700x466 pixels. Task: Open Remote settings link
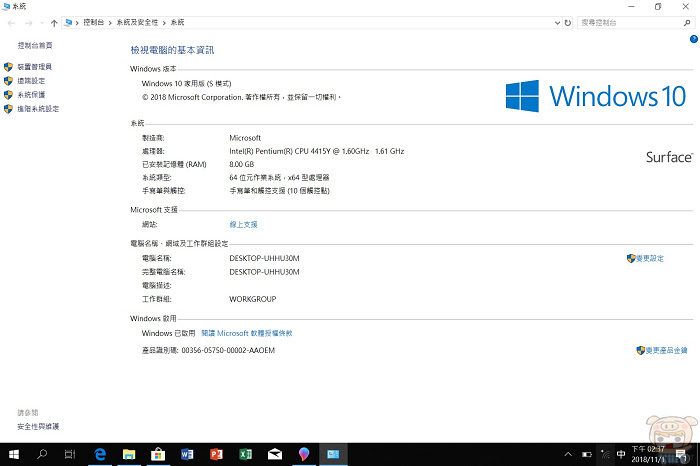[x=31, y=81]
